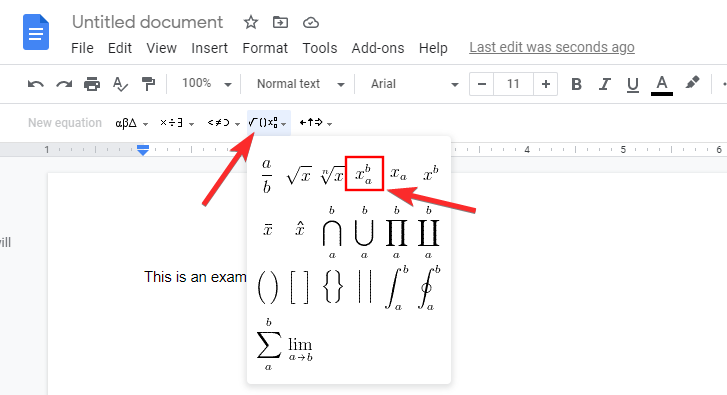Select the Paint format tool
The image size is (727, 395).
(x=148, y=84)
